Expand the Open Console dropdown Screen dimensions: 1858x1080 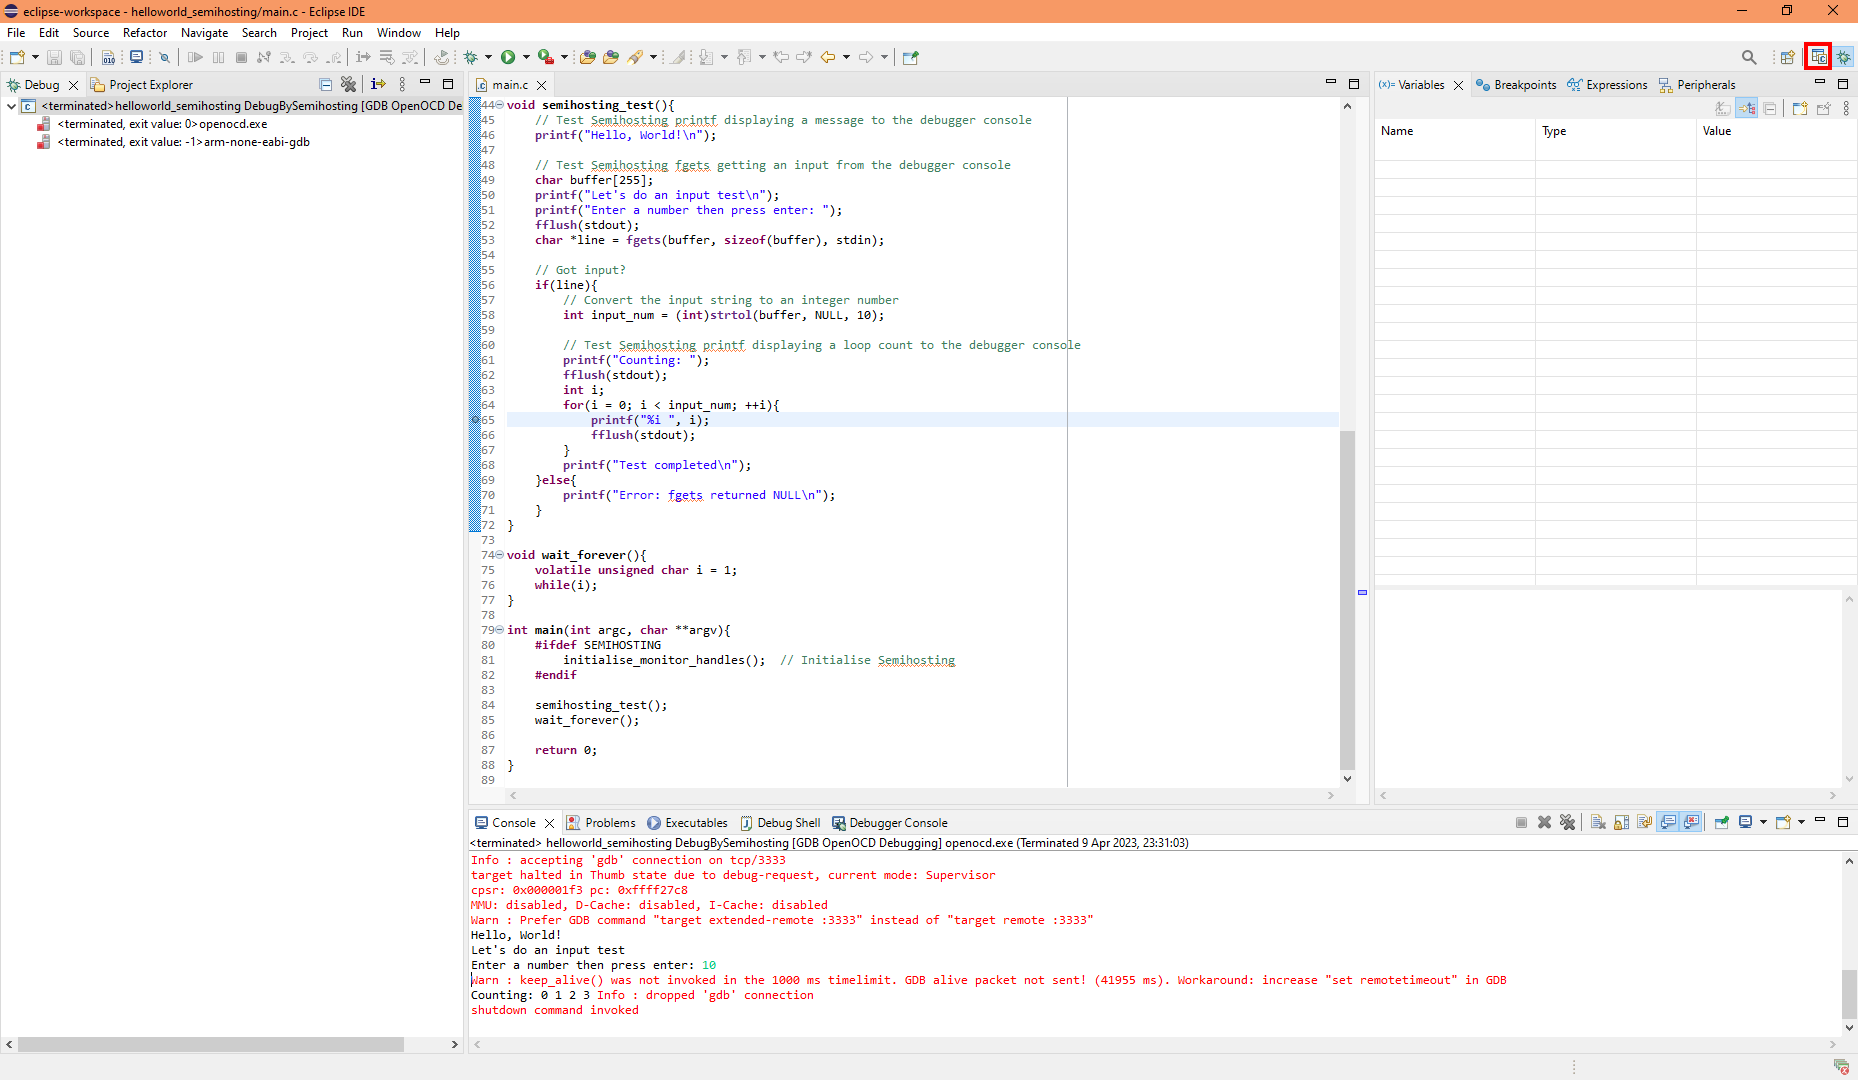pos(1800,822)
